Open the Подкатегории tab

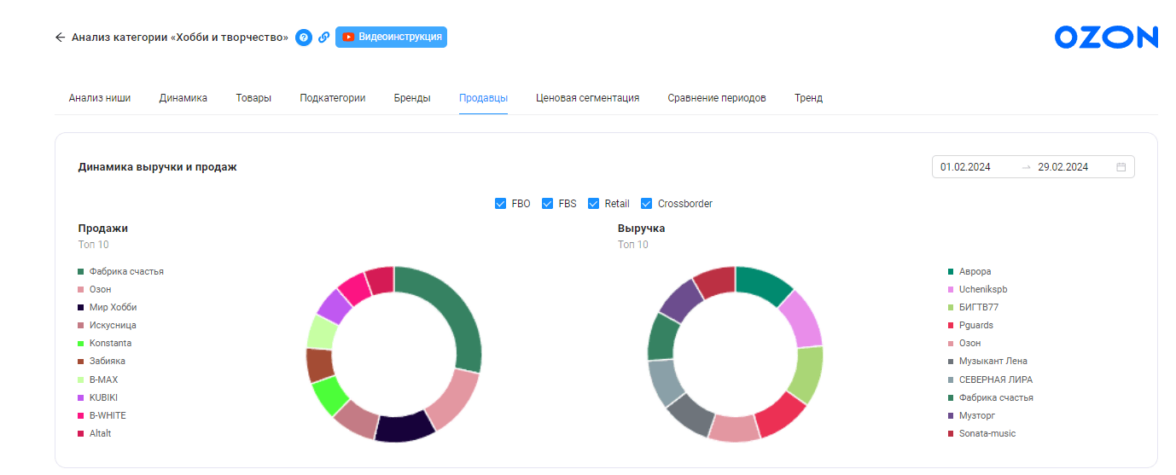tap(332, 98)
